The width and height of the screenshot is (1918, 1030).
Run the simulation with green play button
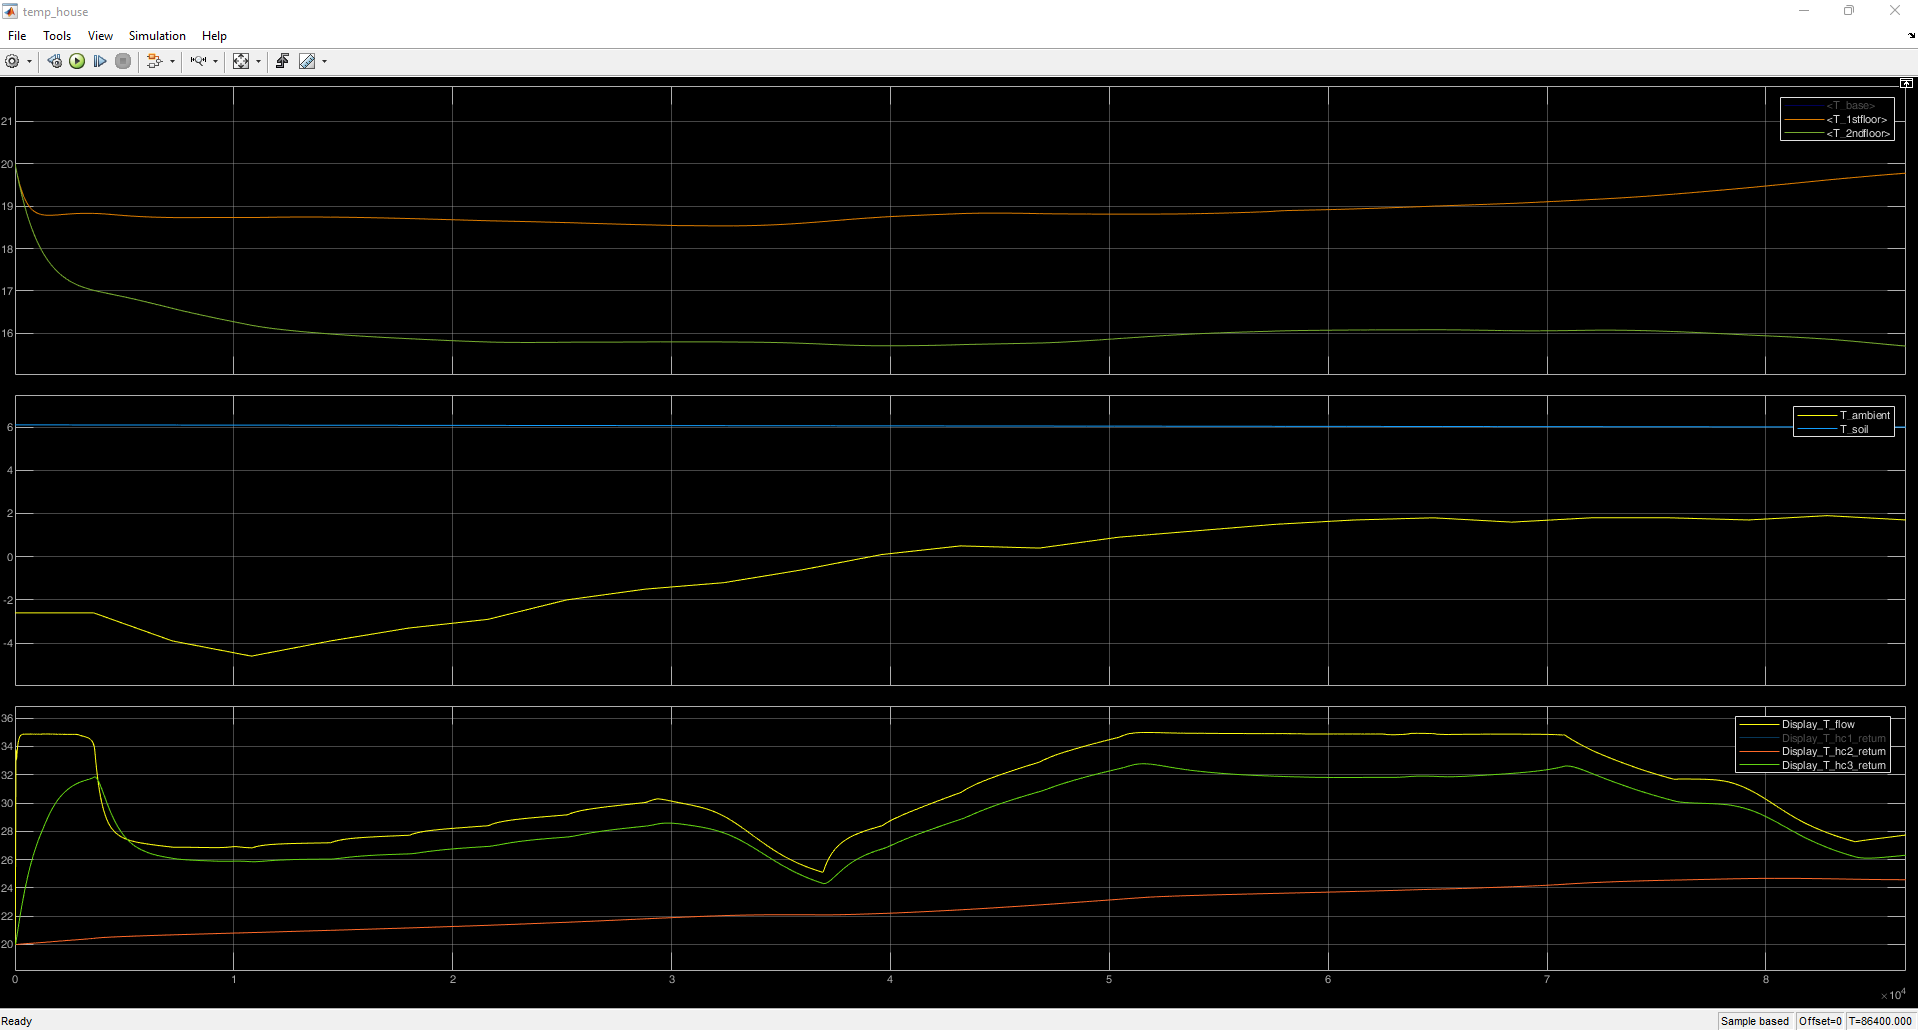(x=77, y=61)
